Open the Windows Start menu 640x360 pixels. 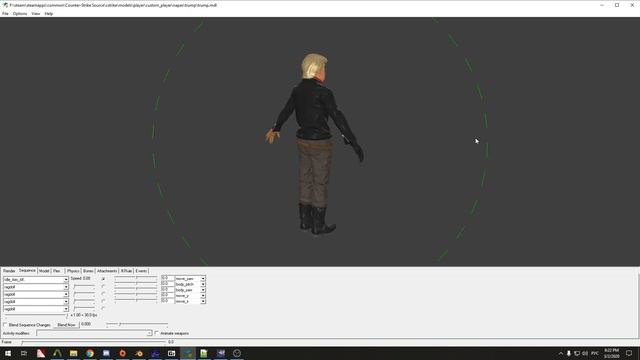[x=8, y=353]
